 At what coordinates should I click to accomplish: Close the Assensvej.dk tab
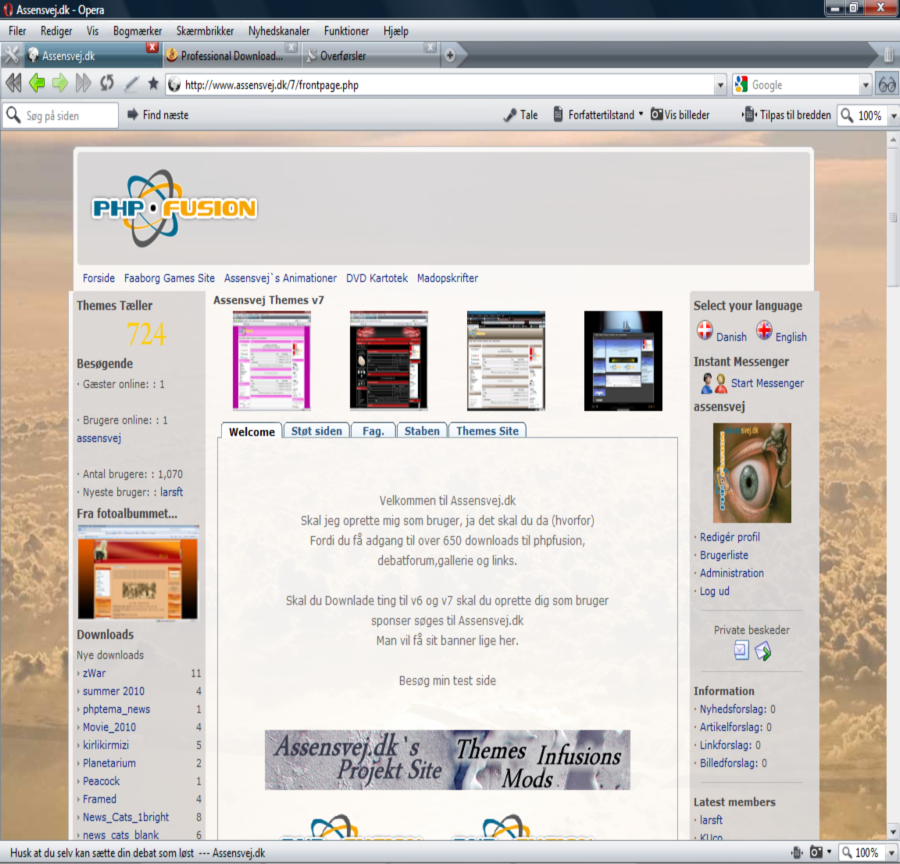click(152, 47)
